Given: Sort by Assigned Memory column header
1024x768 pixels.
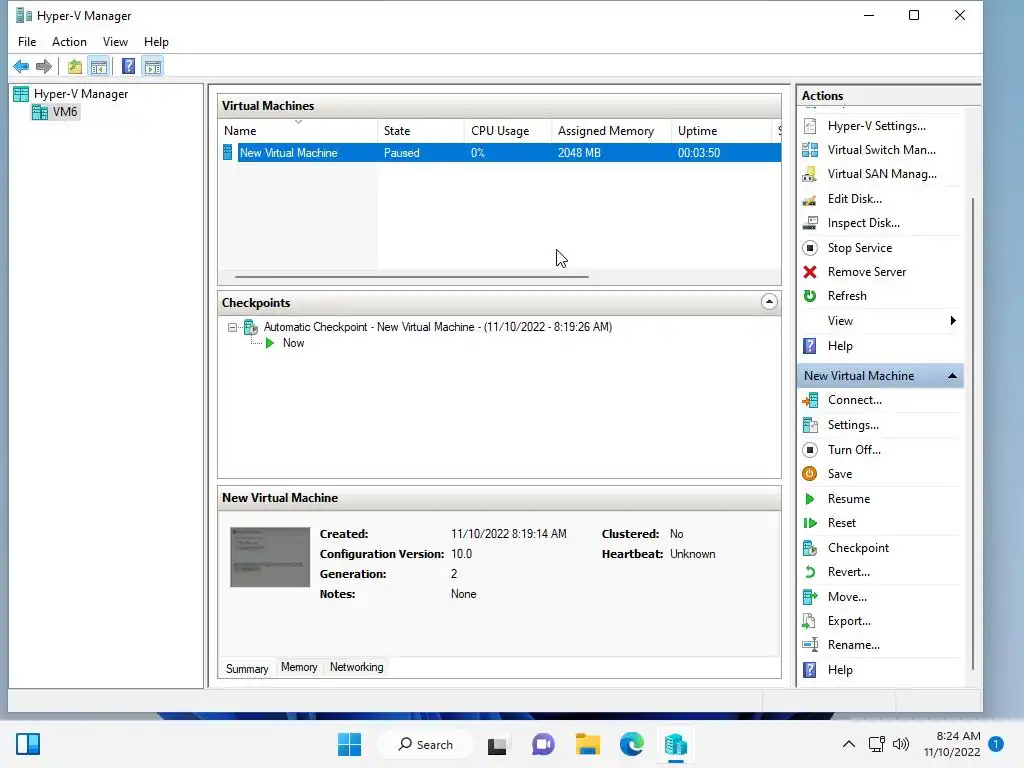Looking at the screenshot, I should pos(612,131).
